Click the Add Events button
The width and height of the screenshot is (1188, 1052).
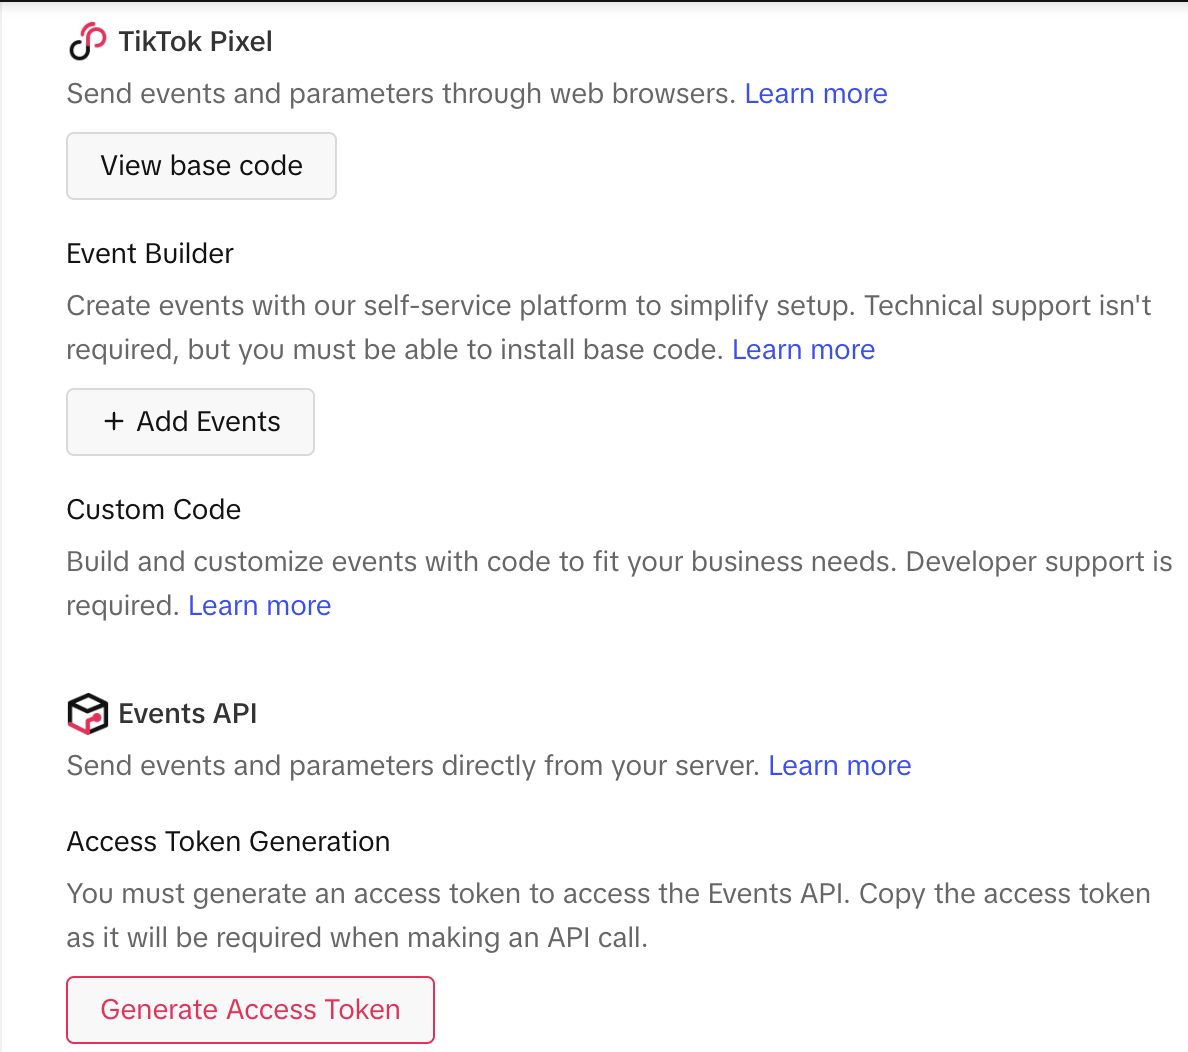pos(190,422)
